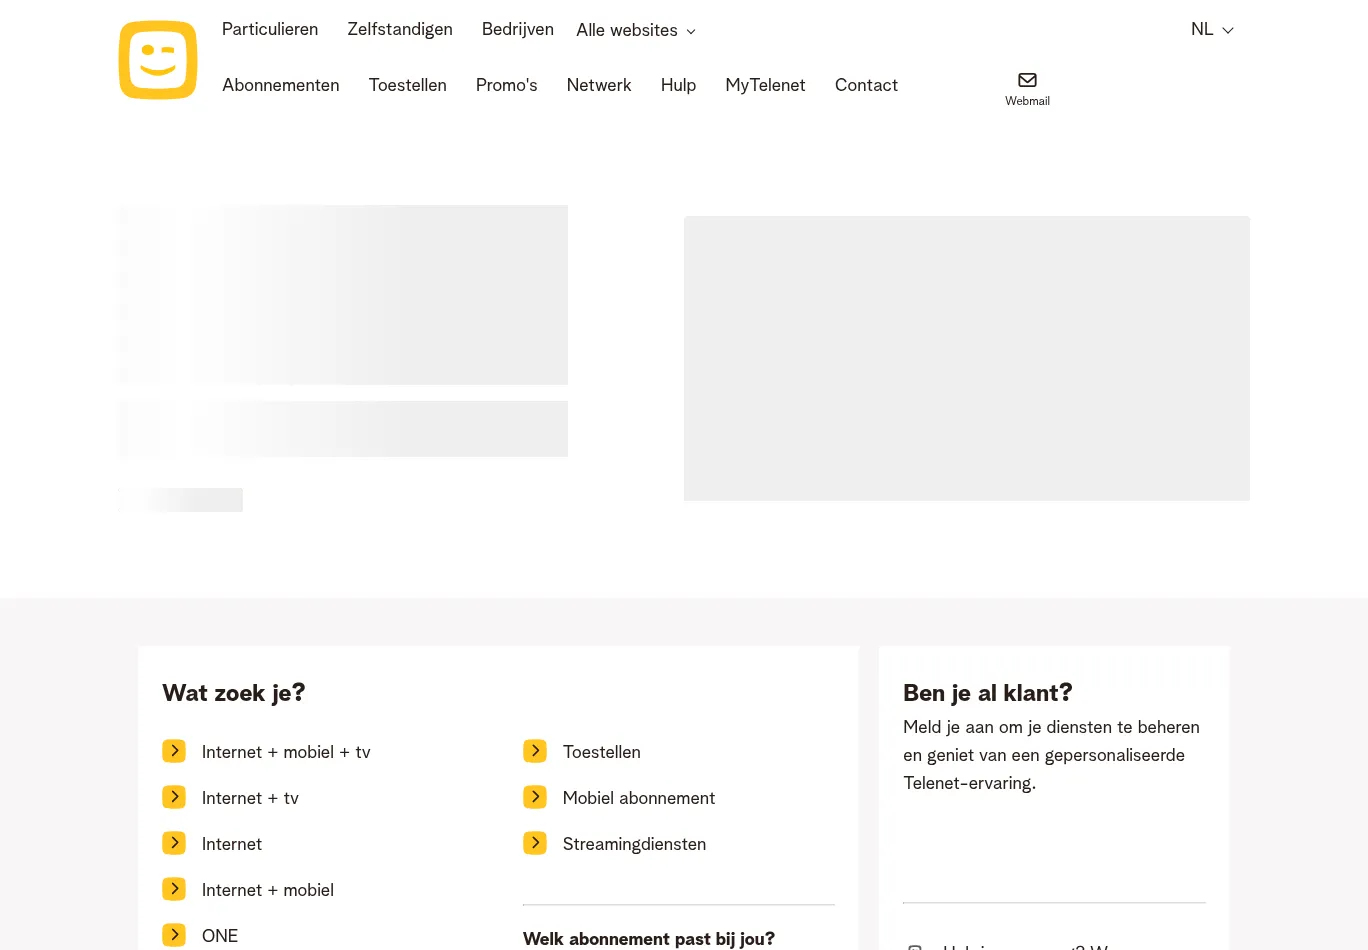This screenshot has width=1368, height=950.
Task: Switch to the Bedrijven section
Action: (x=517, y=29)
